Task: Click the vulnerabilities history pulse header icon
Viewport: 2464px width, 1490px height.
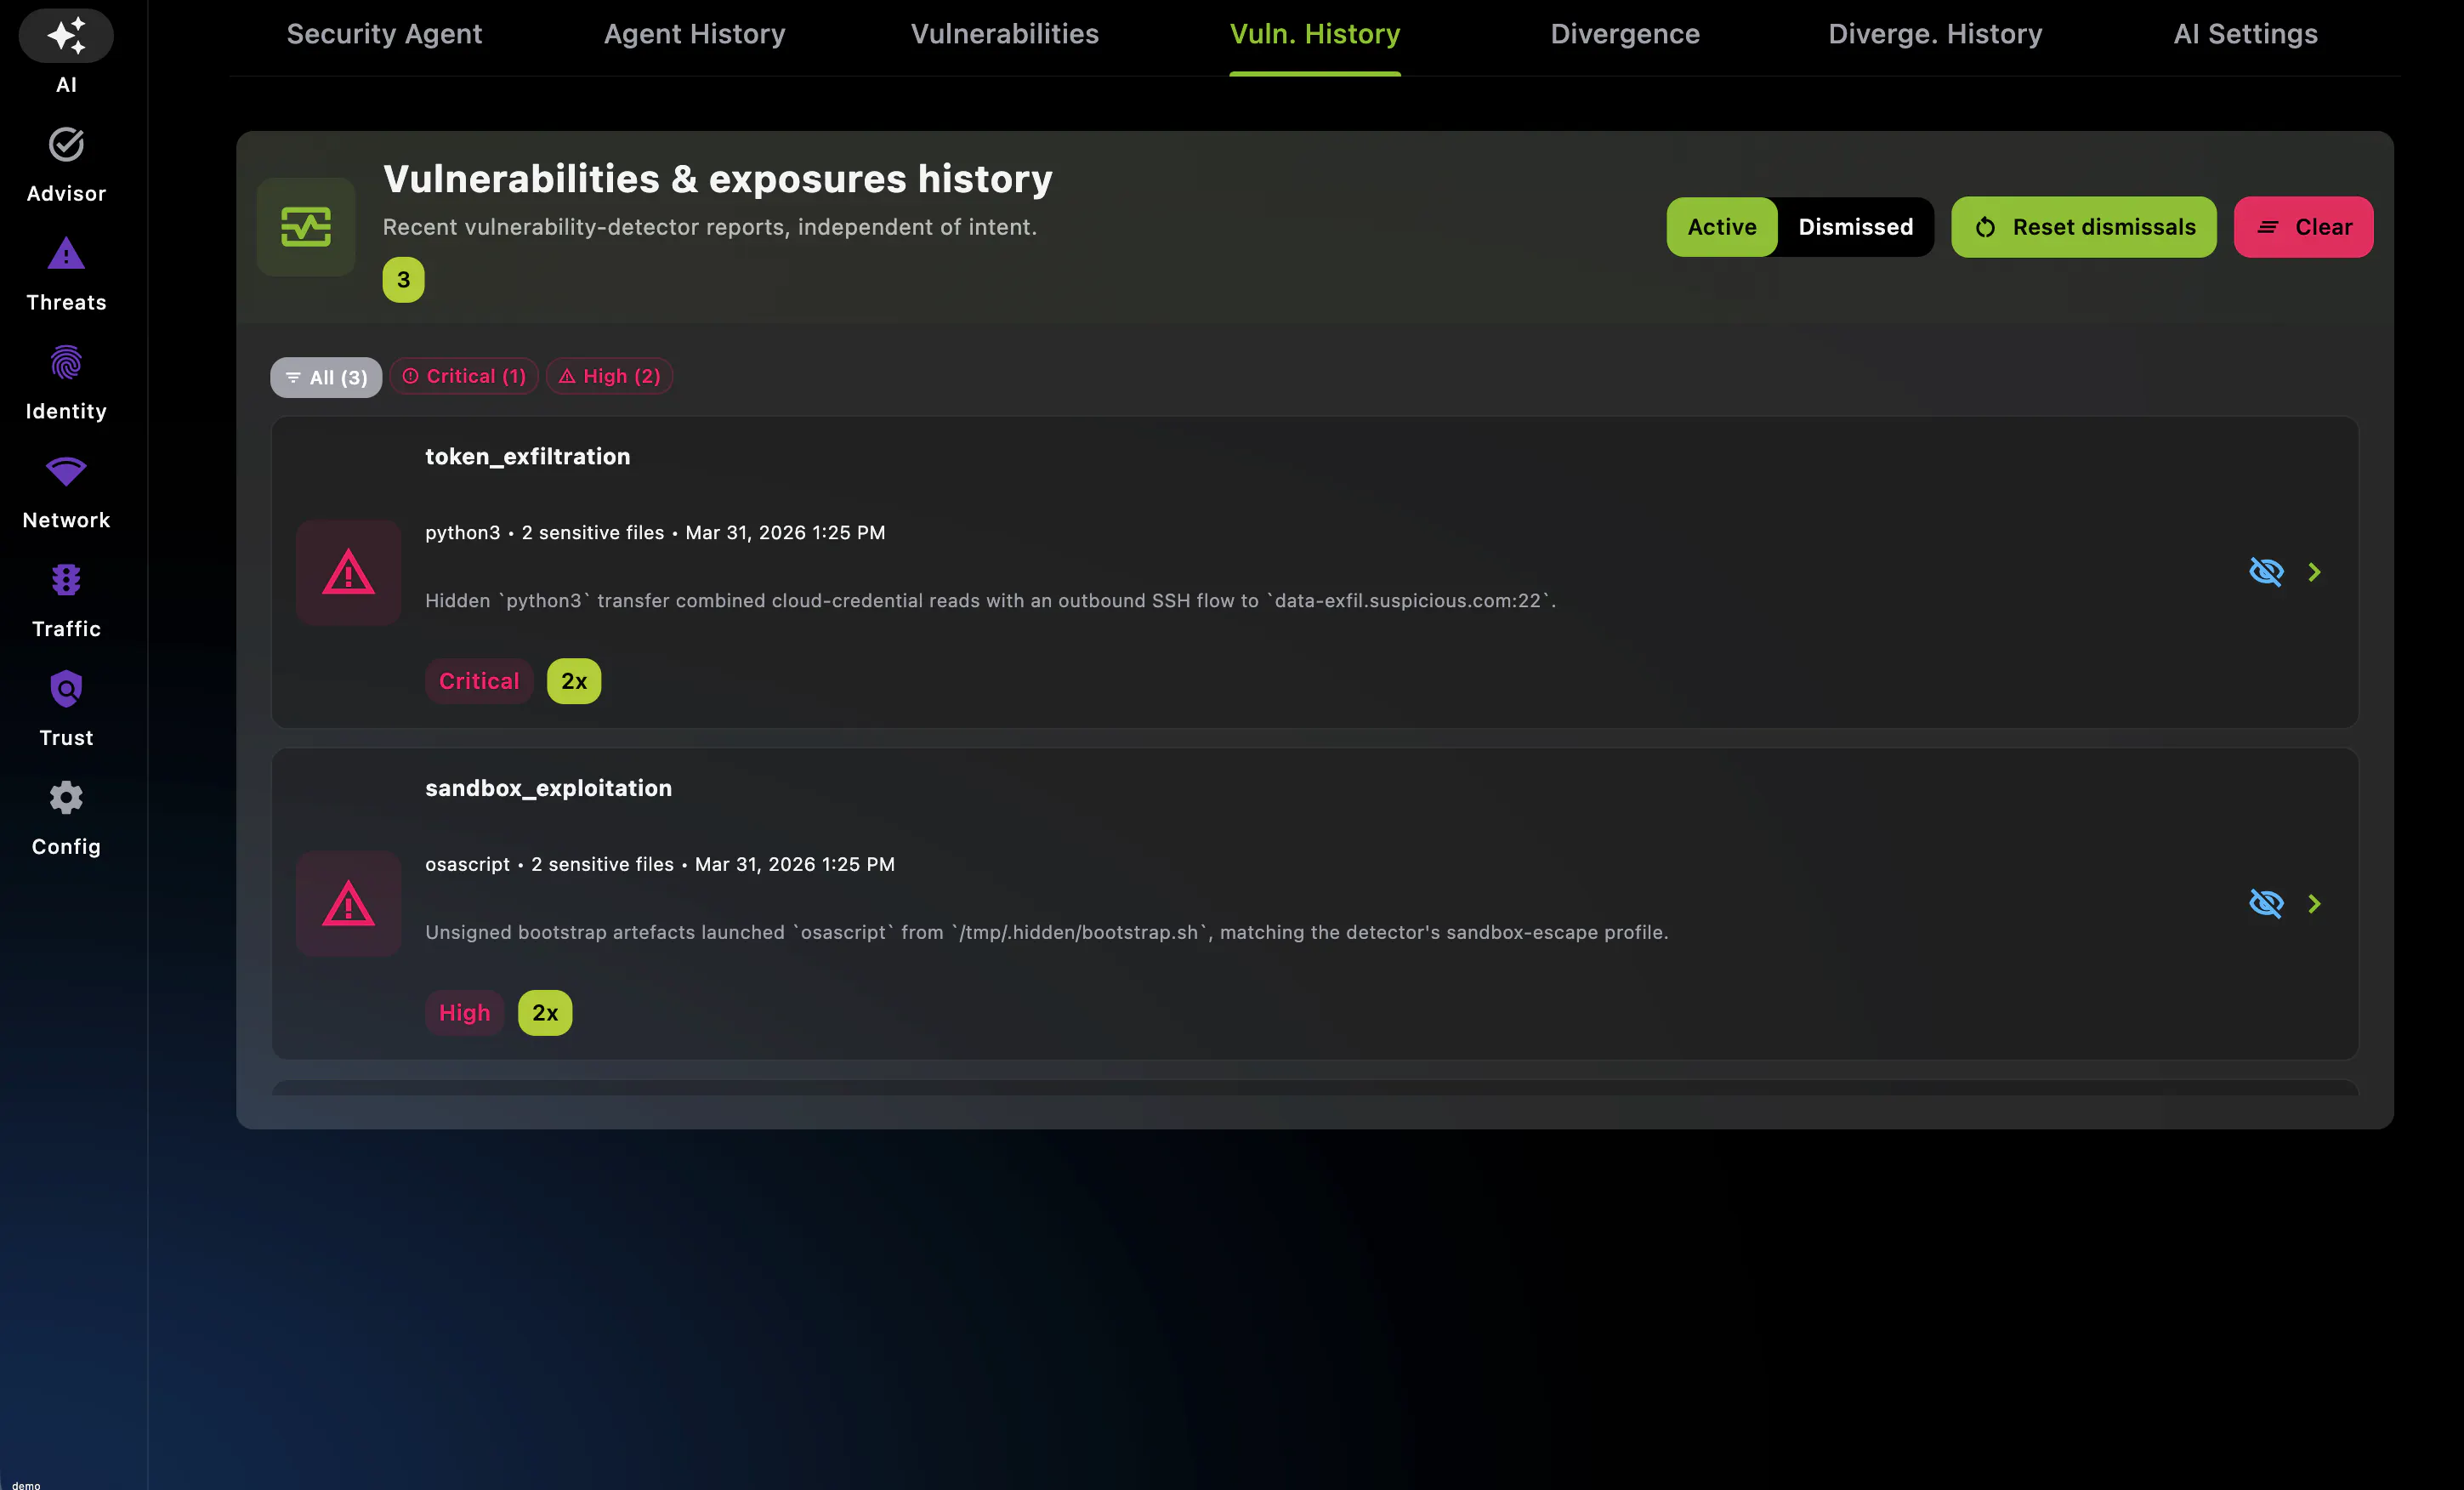Action: click(x=306, y=227)
